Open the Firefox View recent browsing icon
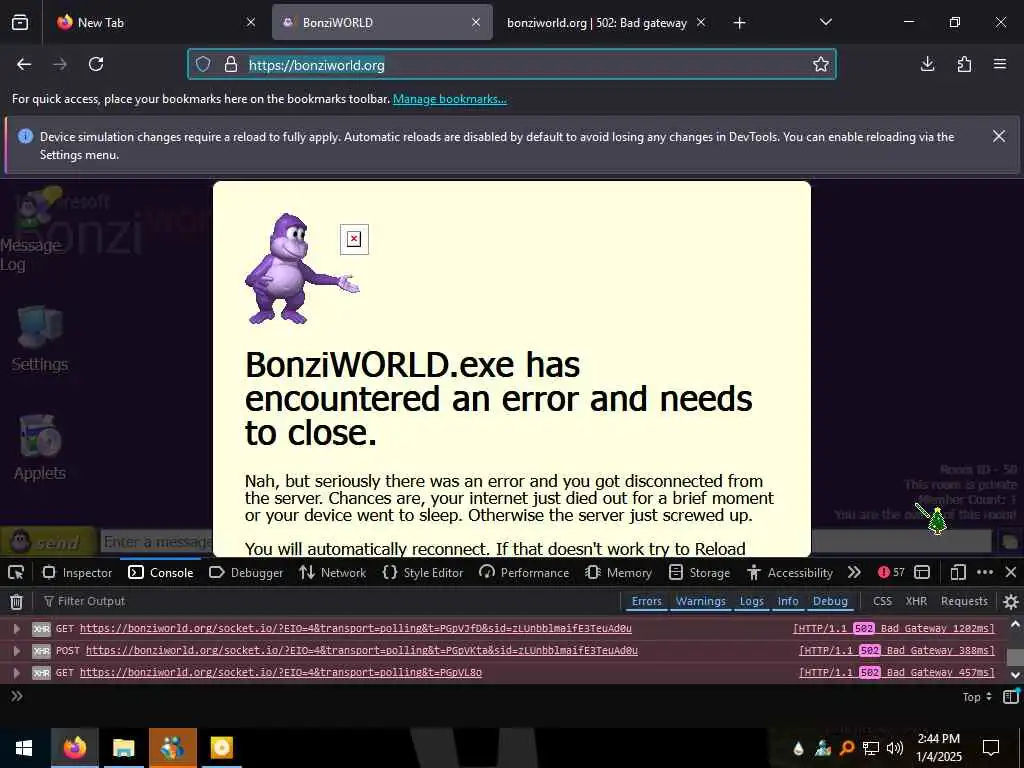This screenshot has width=1024, height=768. tap(20, 23)
